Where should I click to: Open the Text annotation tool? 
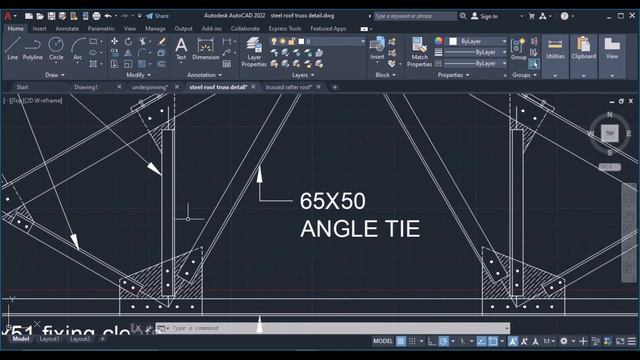[x=181, y=49]
